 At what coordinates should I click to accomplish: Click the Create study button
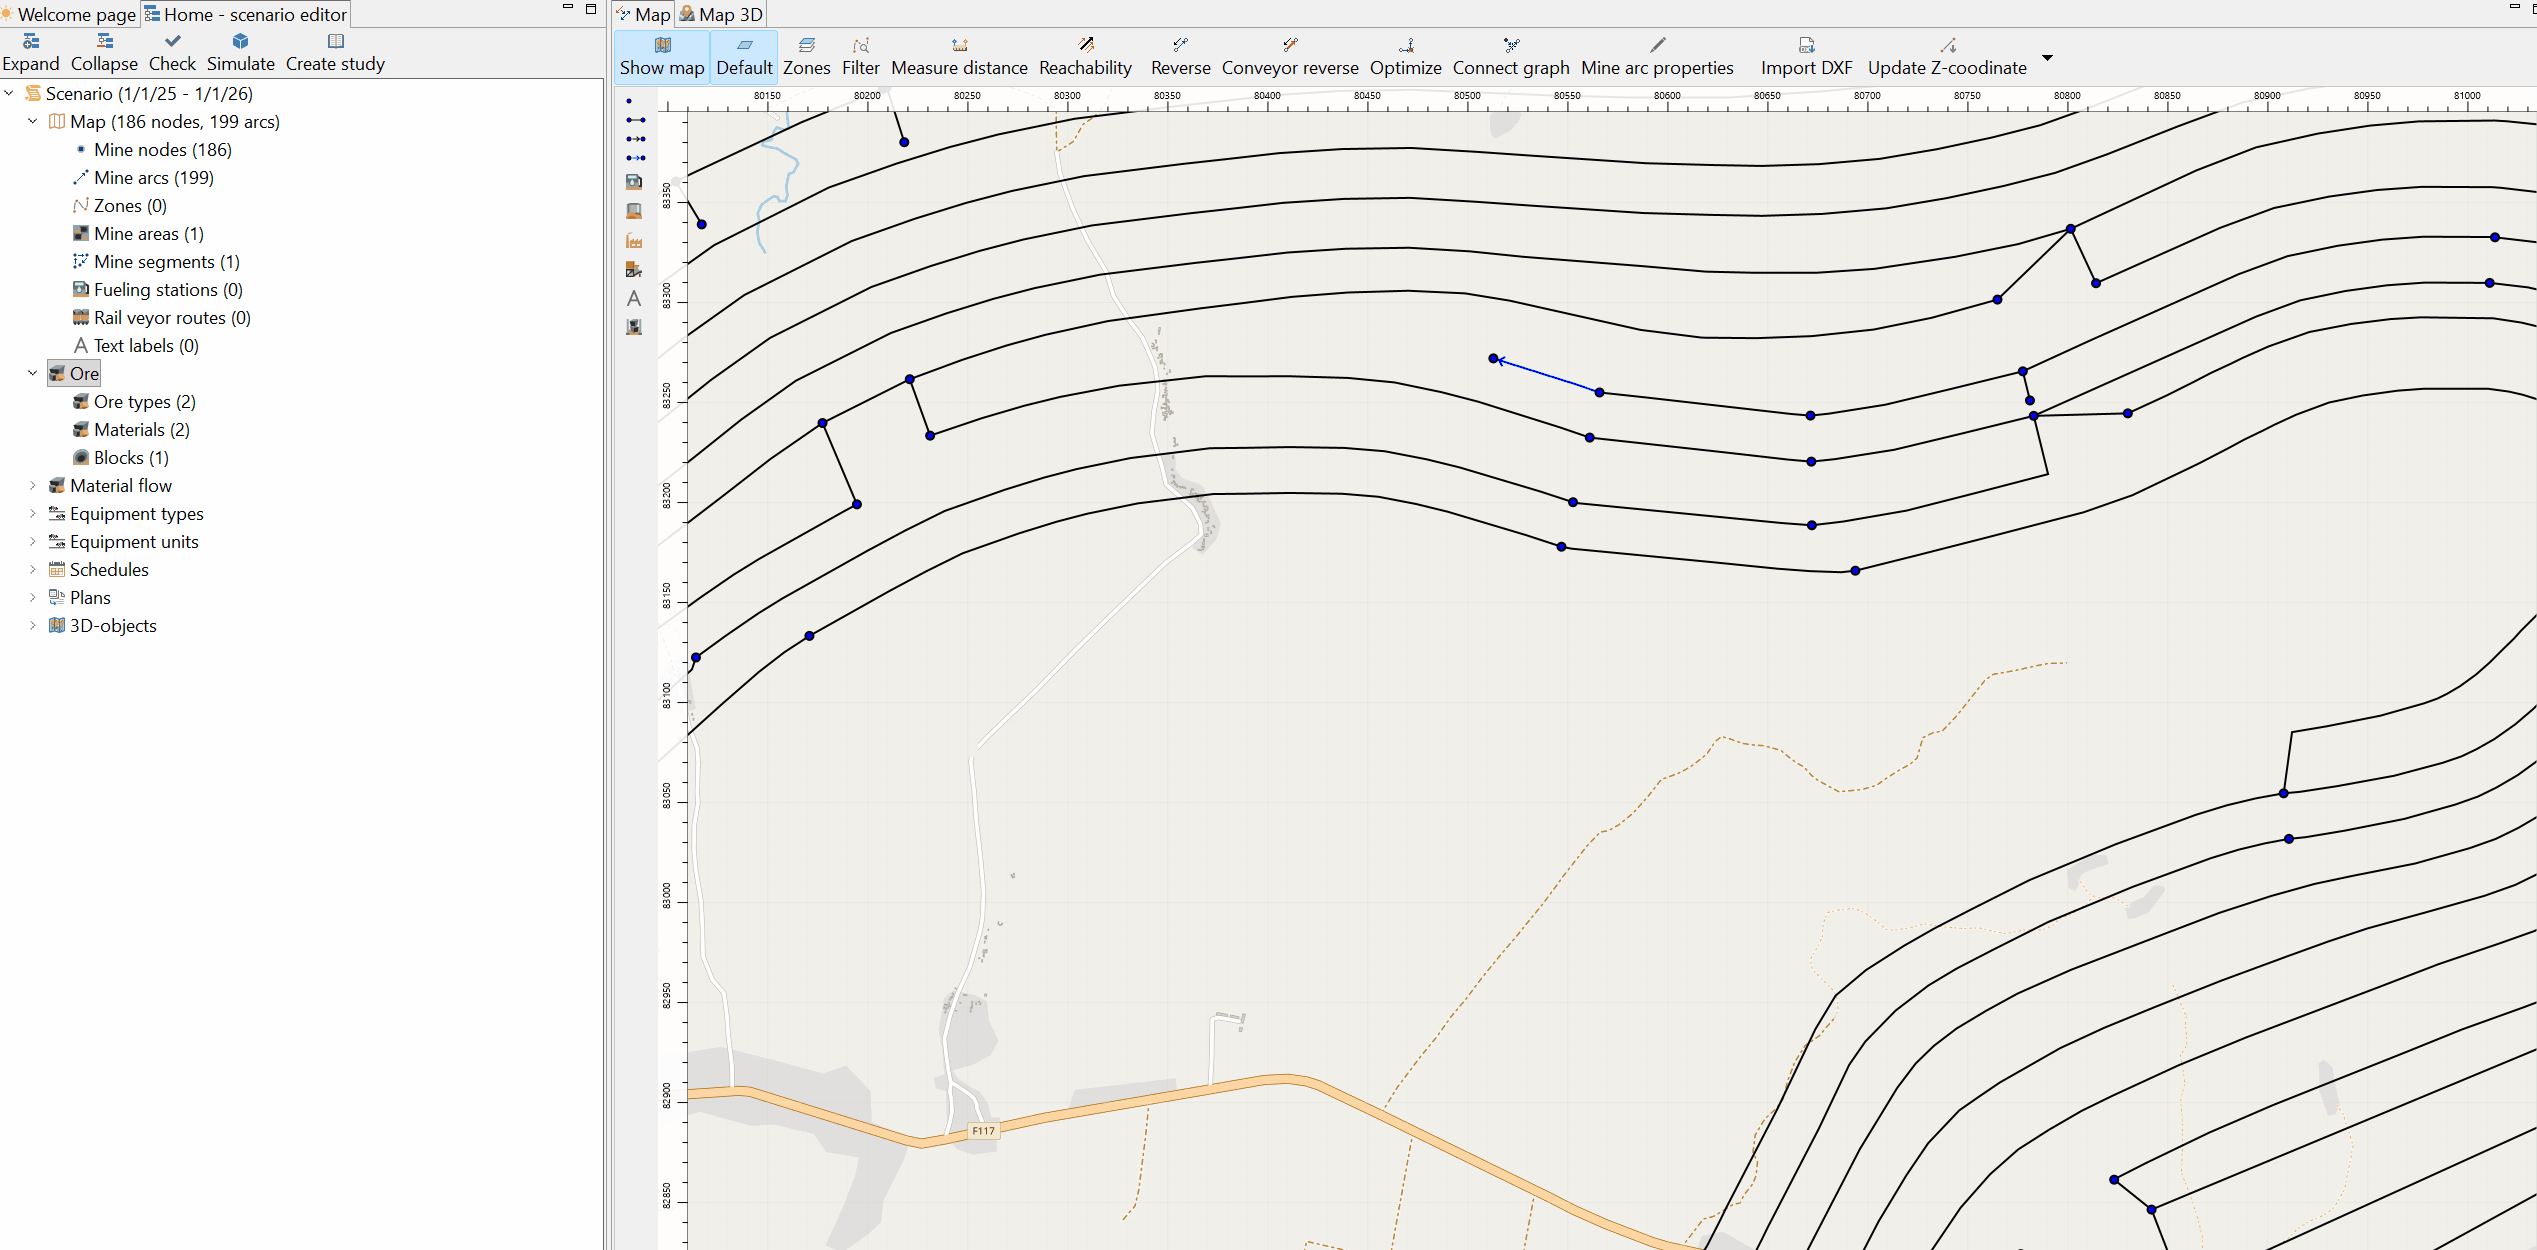[x=335, y=52]
